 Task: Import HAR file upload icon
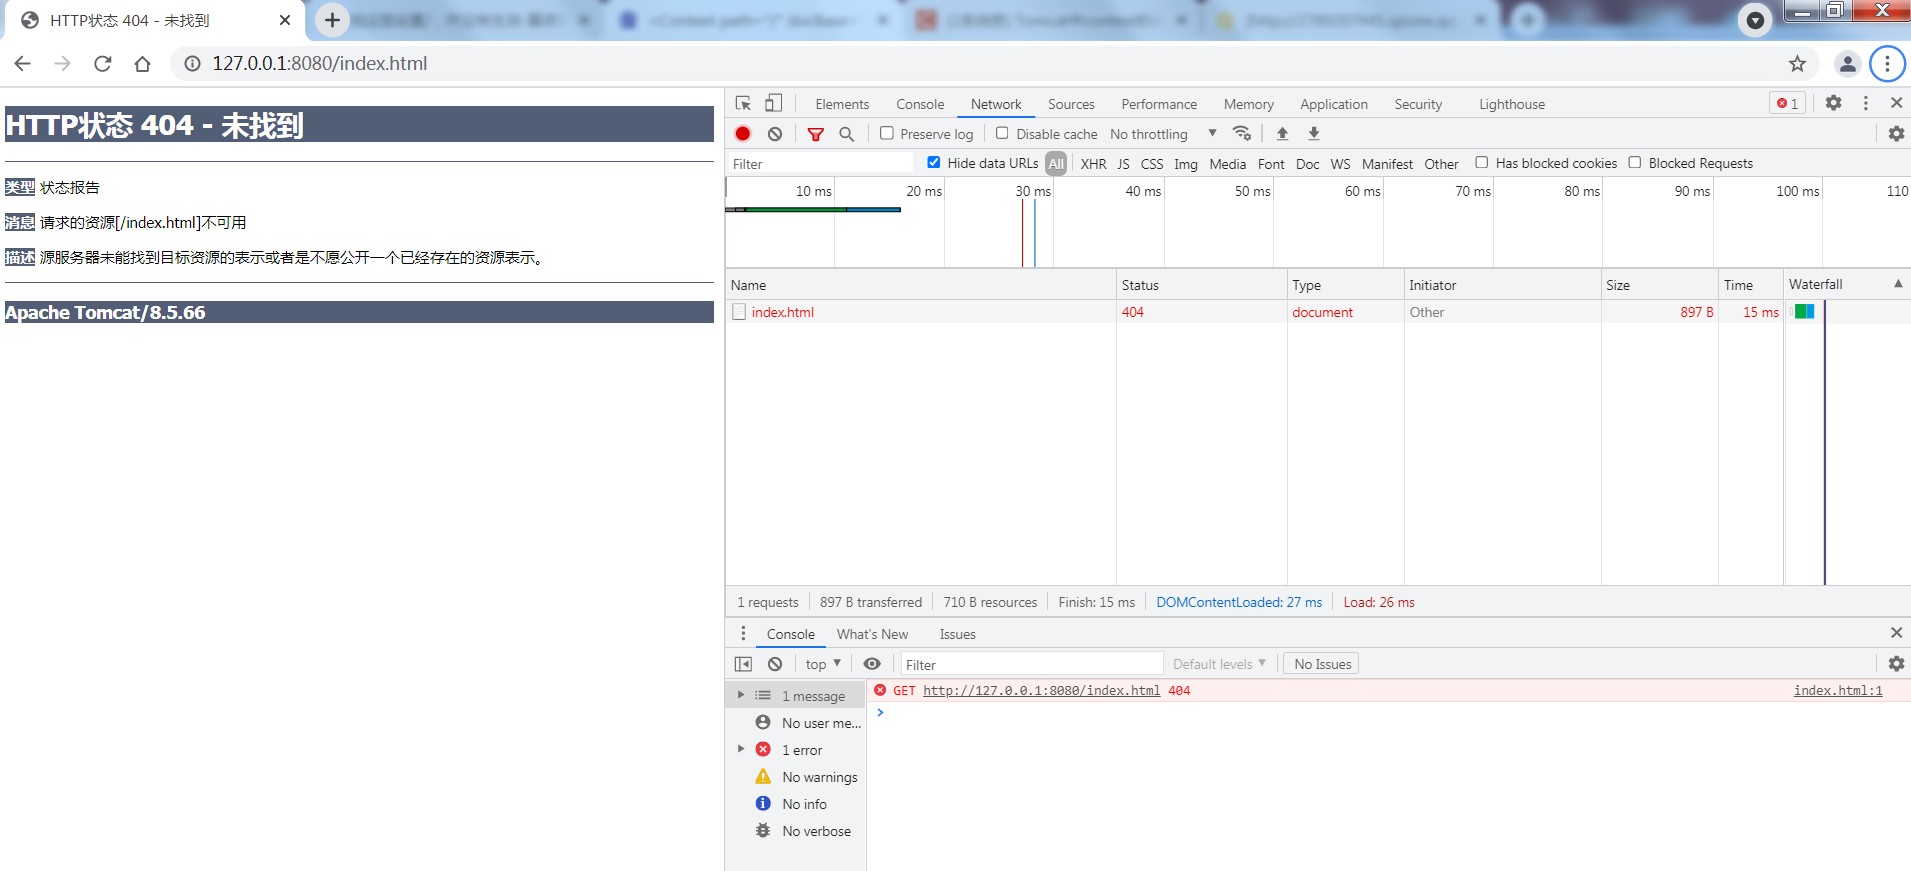click(x=1282, y=133)
